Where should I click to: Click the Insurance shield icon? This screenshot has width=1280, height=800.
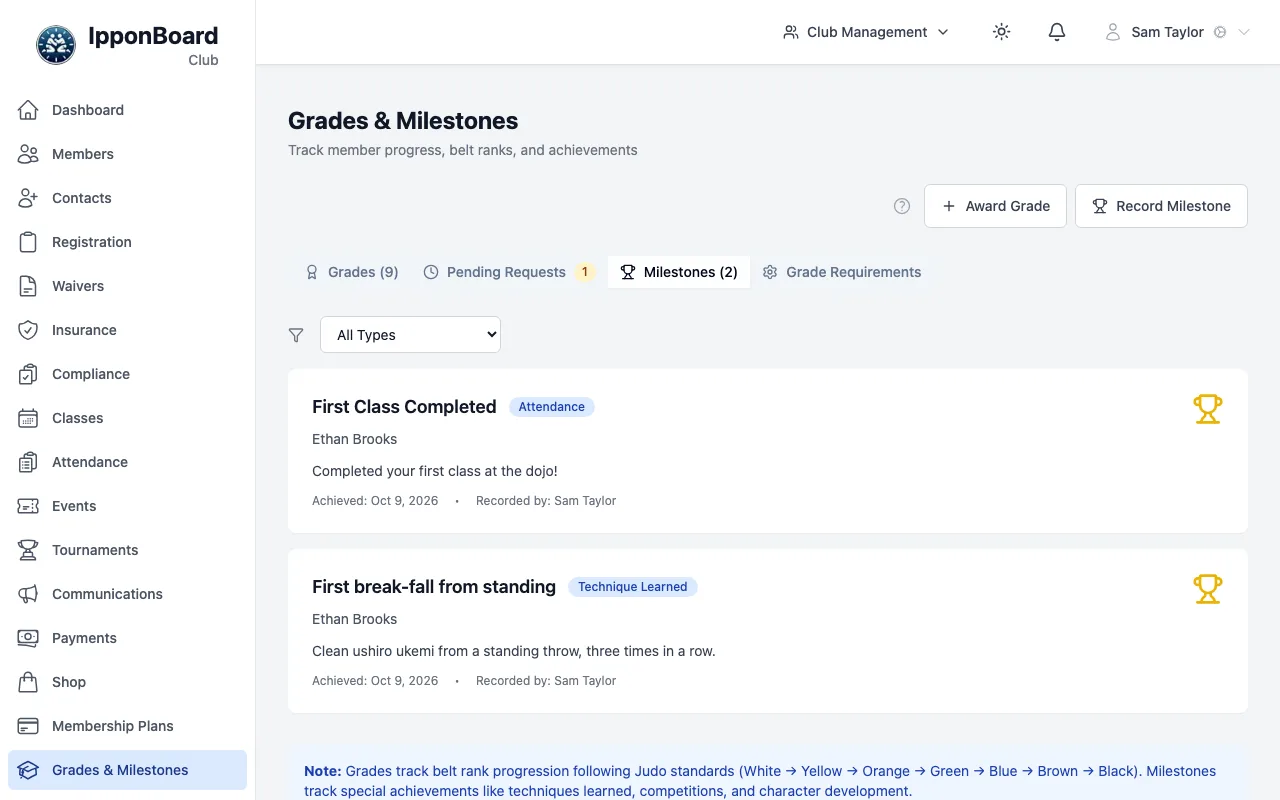click(28, 330)
